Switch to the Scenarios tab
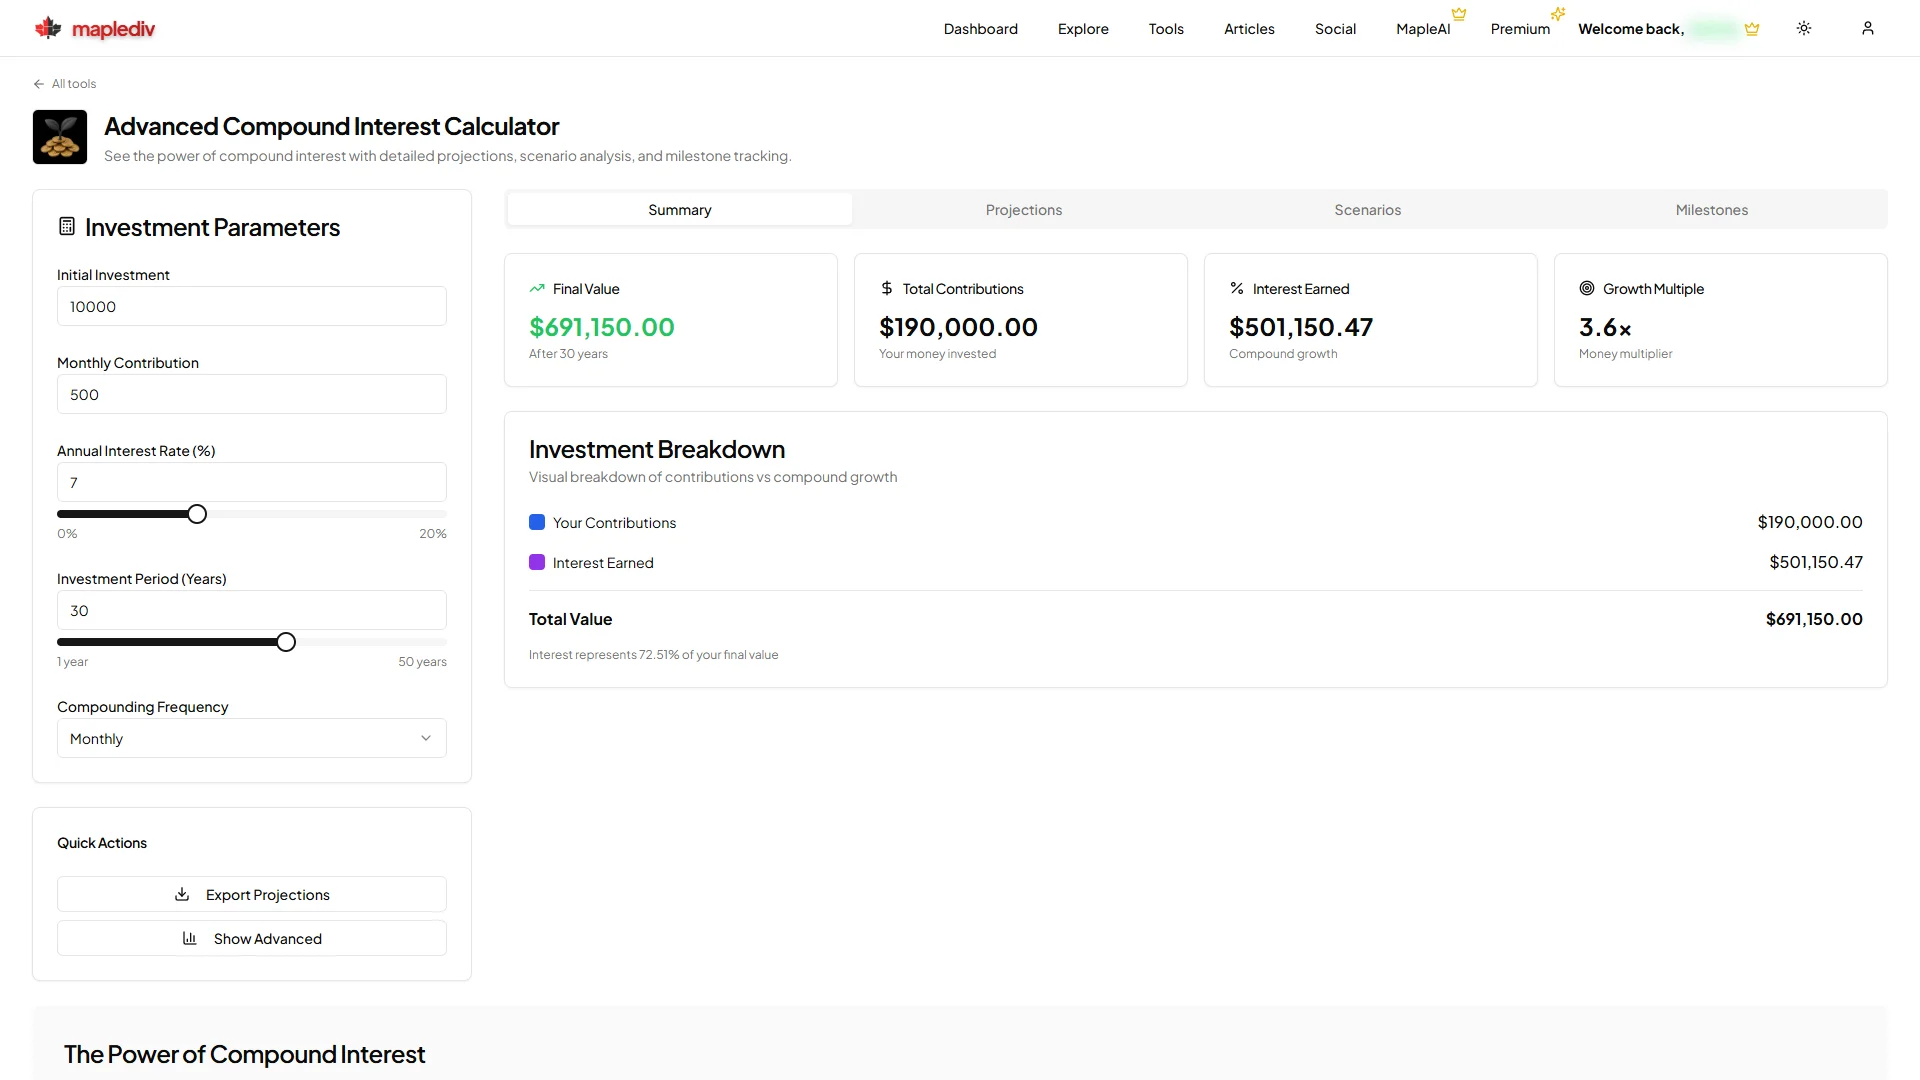The image size is (1920, 1080). coord(1368,210)
